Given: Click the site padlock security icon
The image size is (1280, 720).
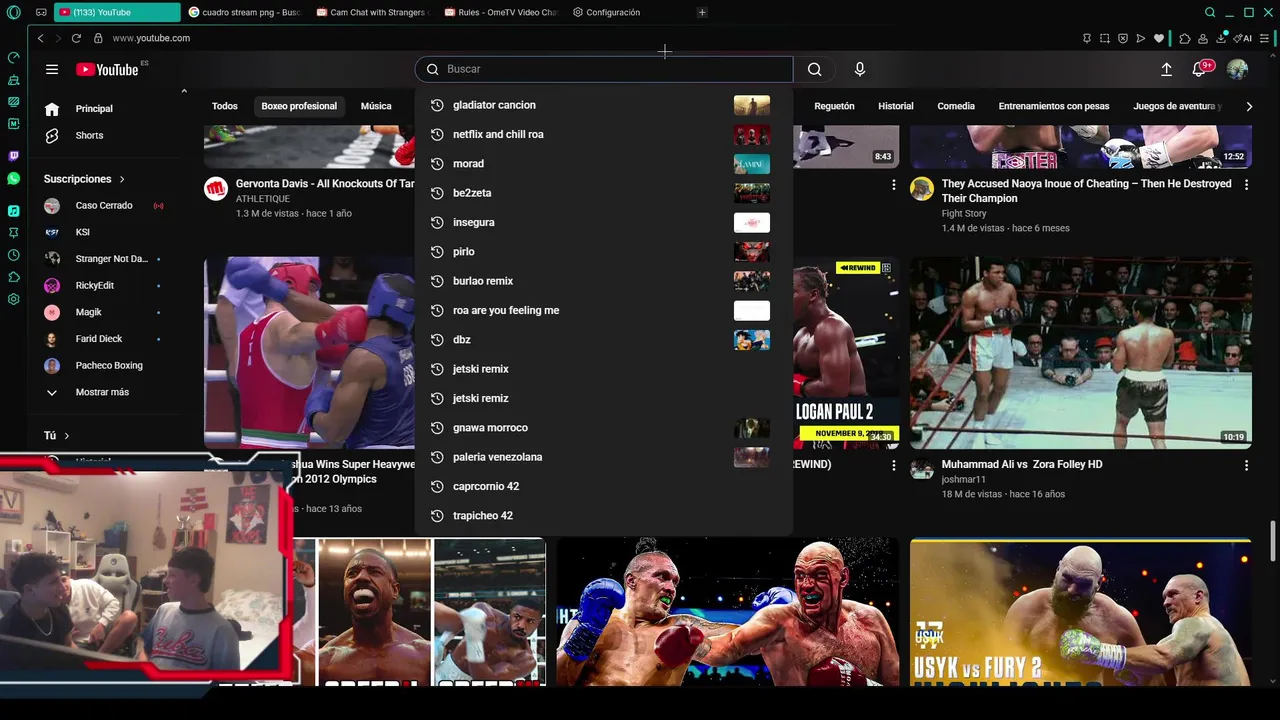Looking at the screenshot, I should (x=98, y=38).
